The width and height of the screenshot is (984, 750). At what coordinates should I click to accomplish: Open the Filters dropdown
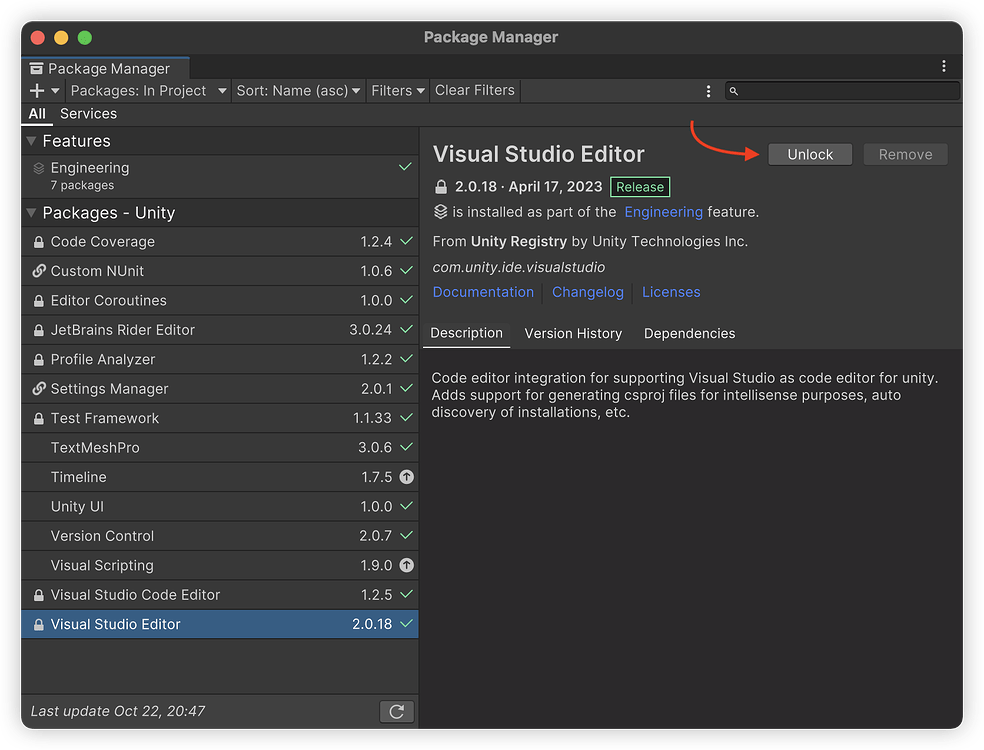[398, 91]
